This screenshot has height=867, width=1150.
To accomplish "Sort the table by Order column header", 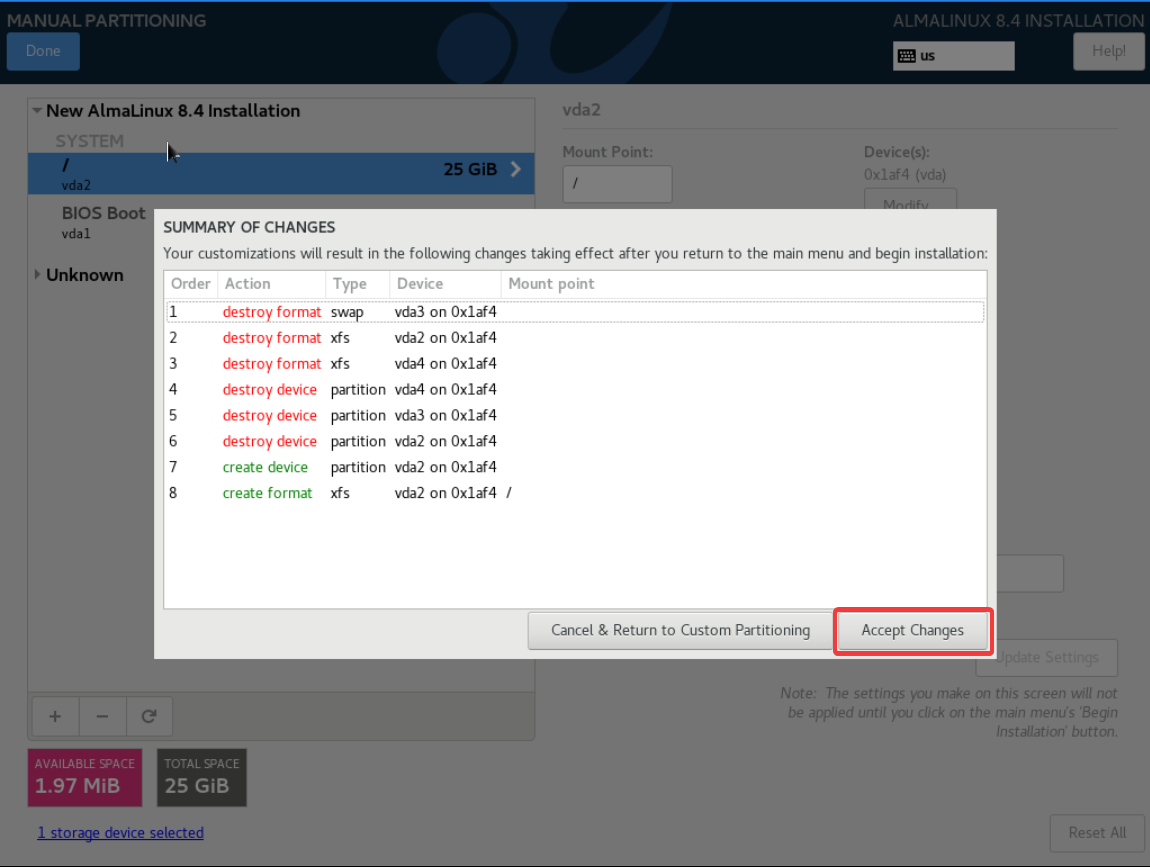I will click(191, 284).
